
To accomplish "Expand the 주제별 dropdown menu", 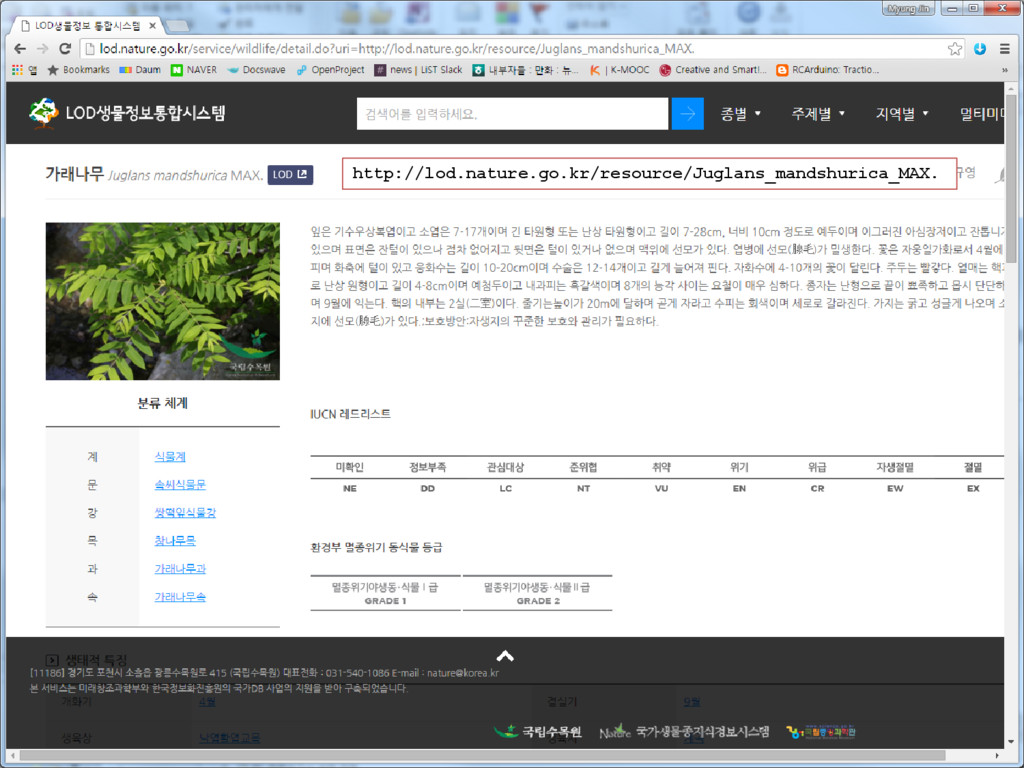I will 818,114.
